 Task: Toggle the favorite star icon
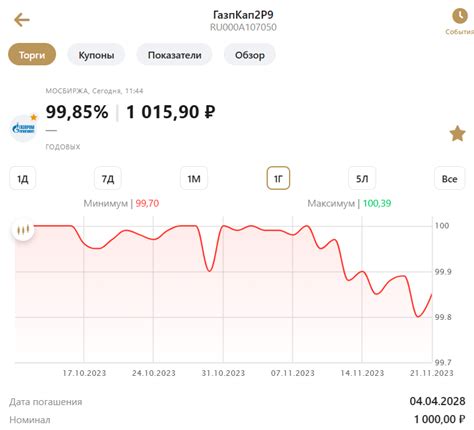[x=457, y=134]
